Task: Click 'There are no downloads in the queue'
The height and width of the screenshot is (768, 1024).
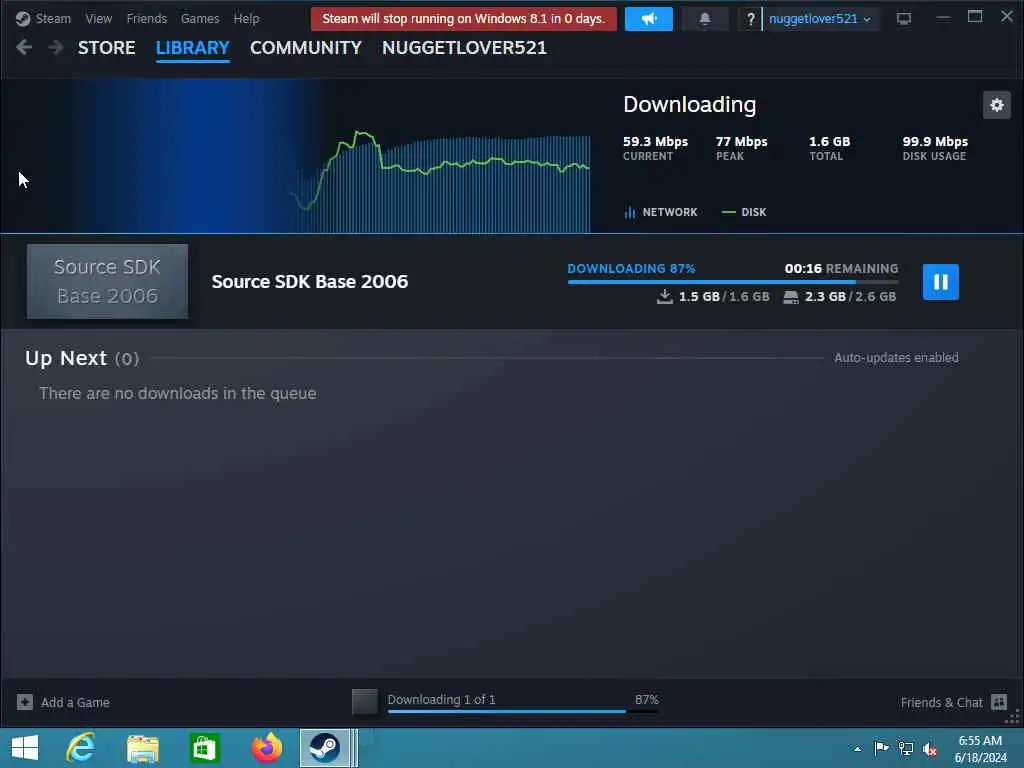Action: pos(178,393)
